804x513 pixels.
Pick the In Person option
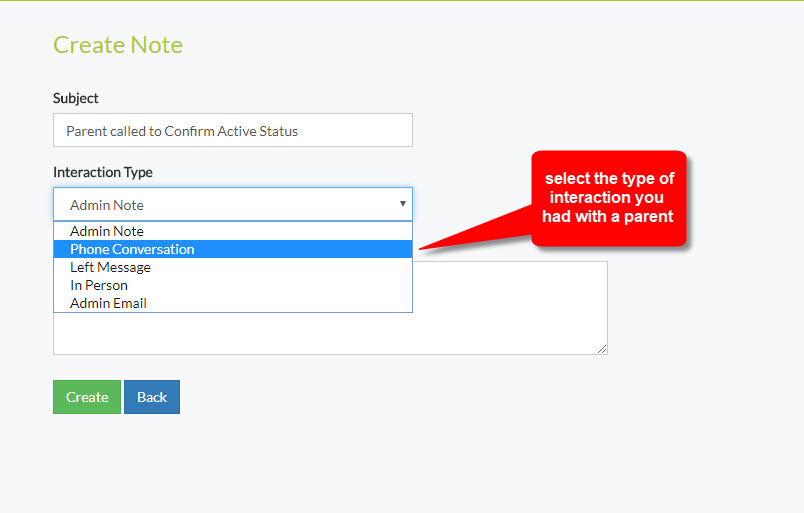tap(99, 285)
